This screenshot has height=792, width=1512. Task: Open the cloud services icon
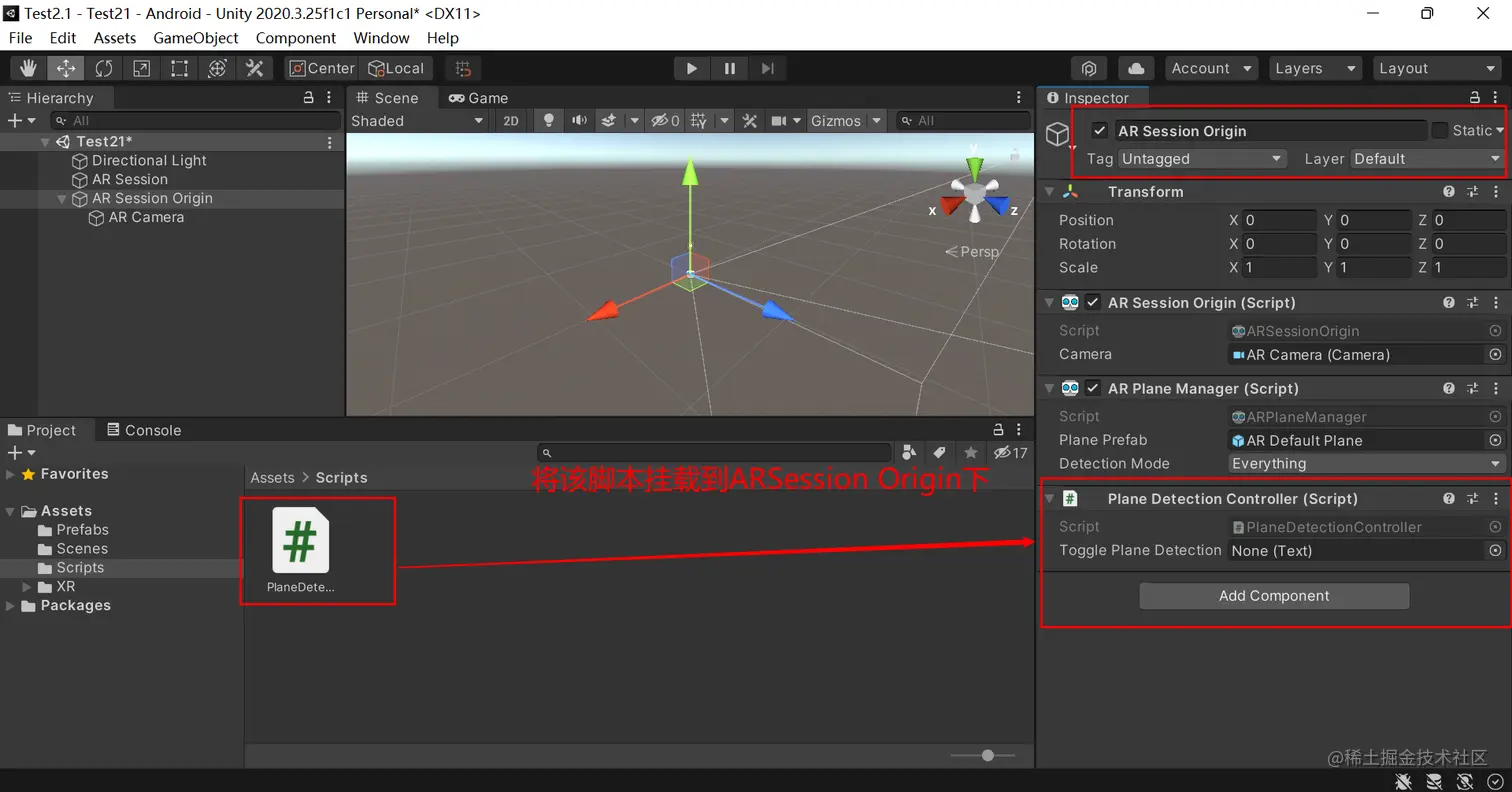[x=1136, y=68]
